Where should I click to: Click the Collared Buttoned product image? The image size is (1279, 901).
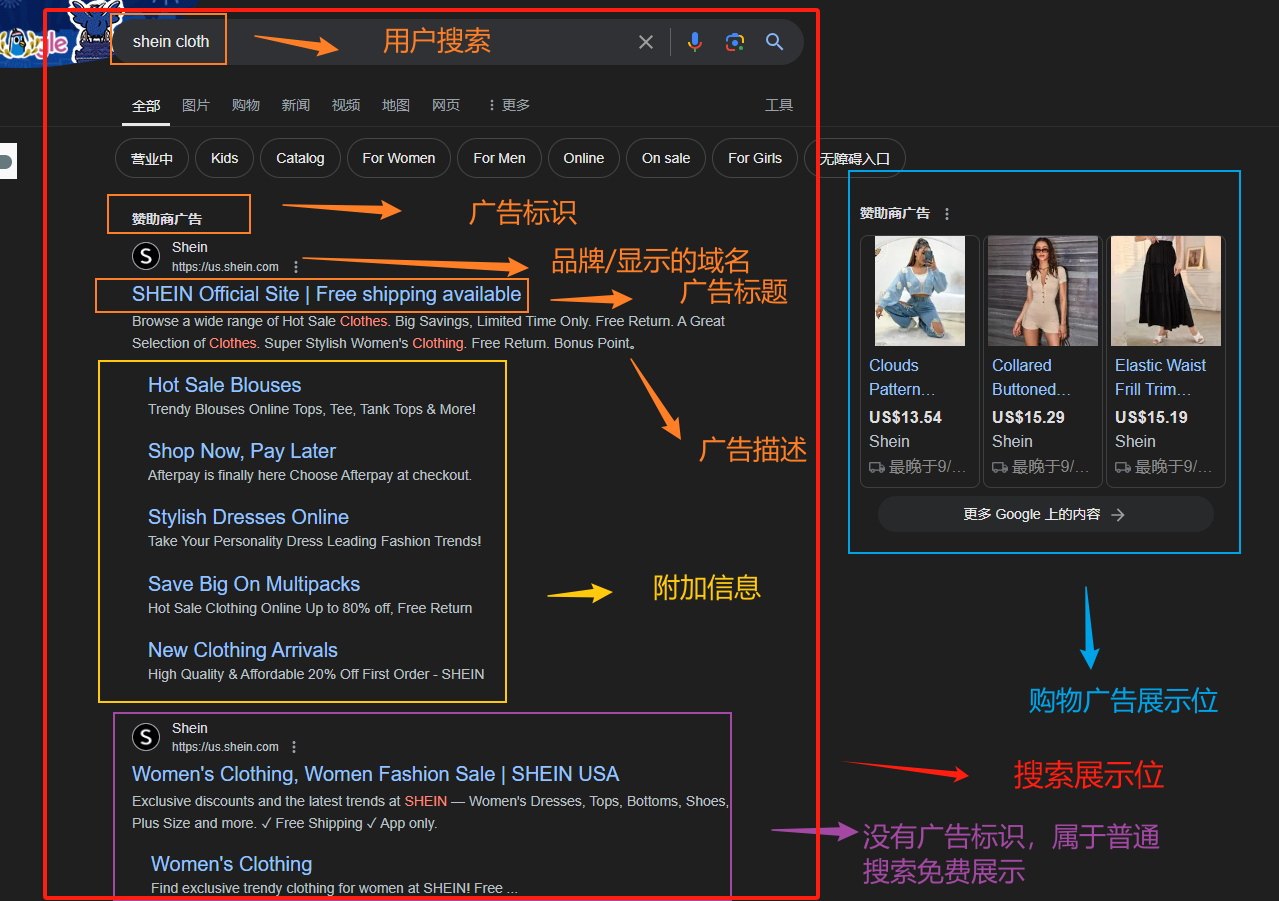(x=1043, y=291)
